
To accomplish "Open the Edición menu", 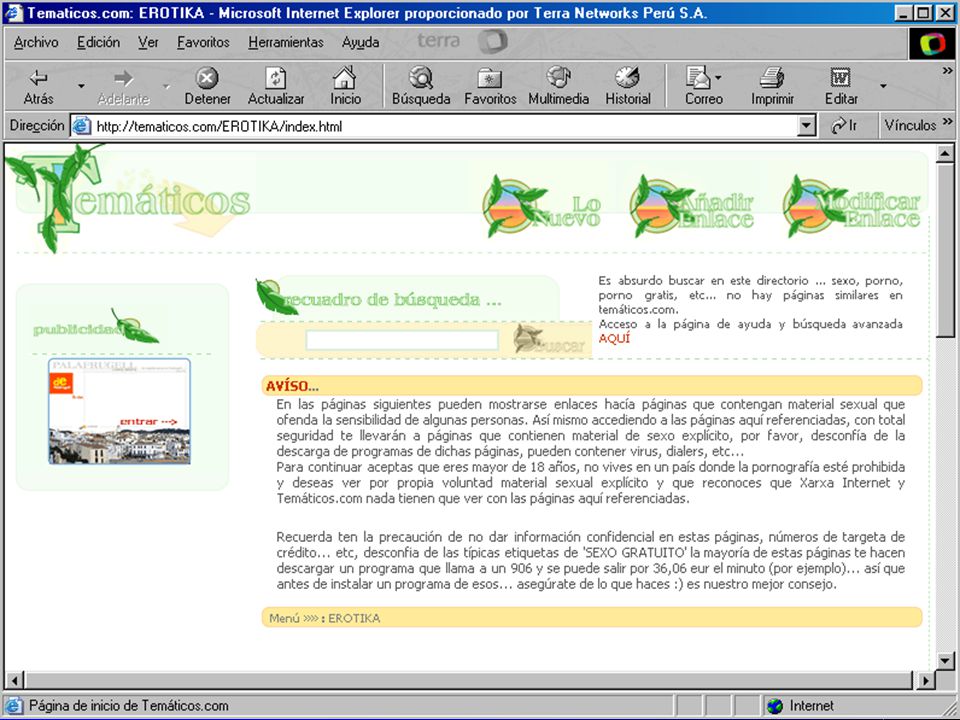I will click(99, 42).
